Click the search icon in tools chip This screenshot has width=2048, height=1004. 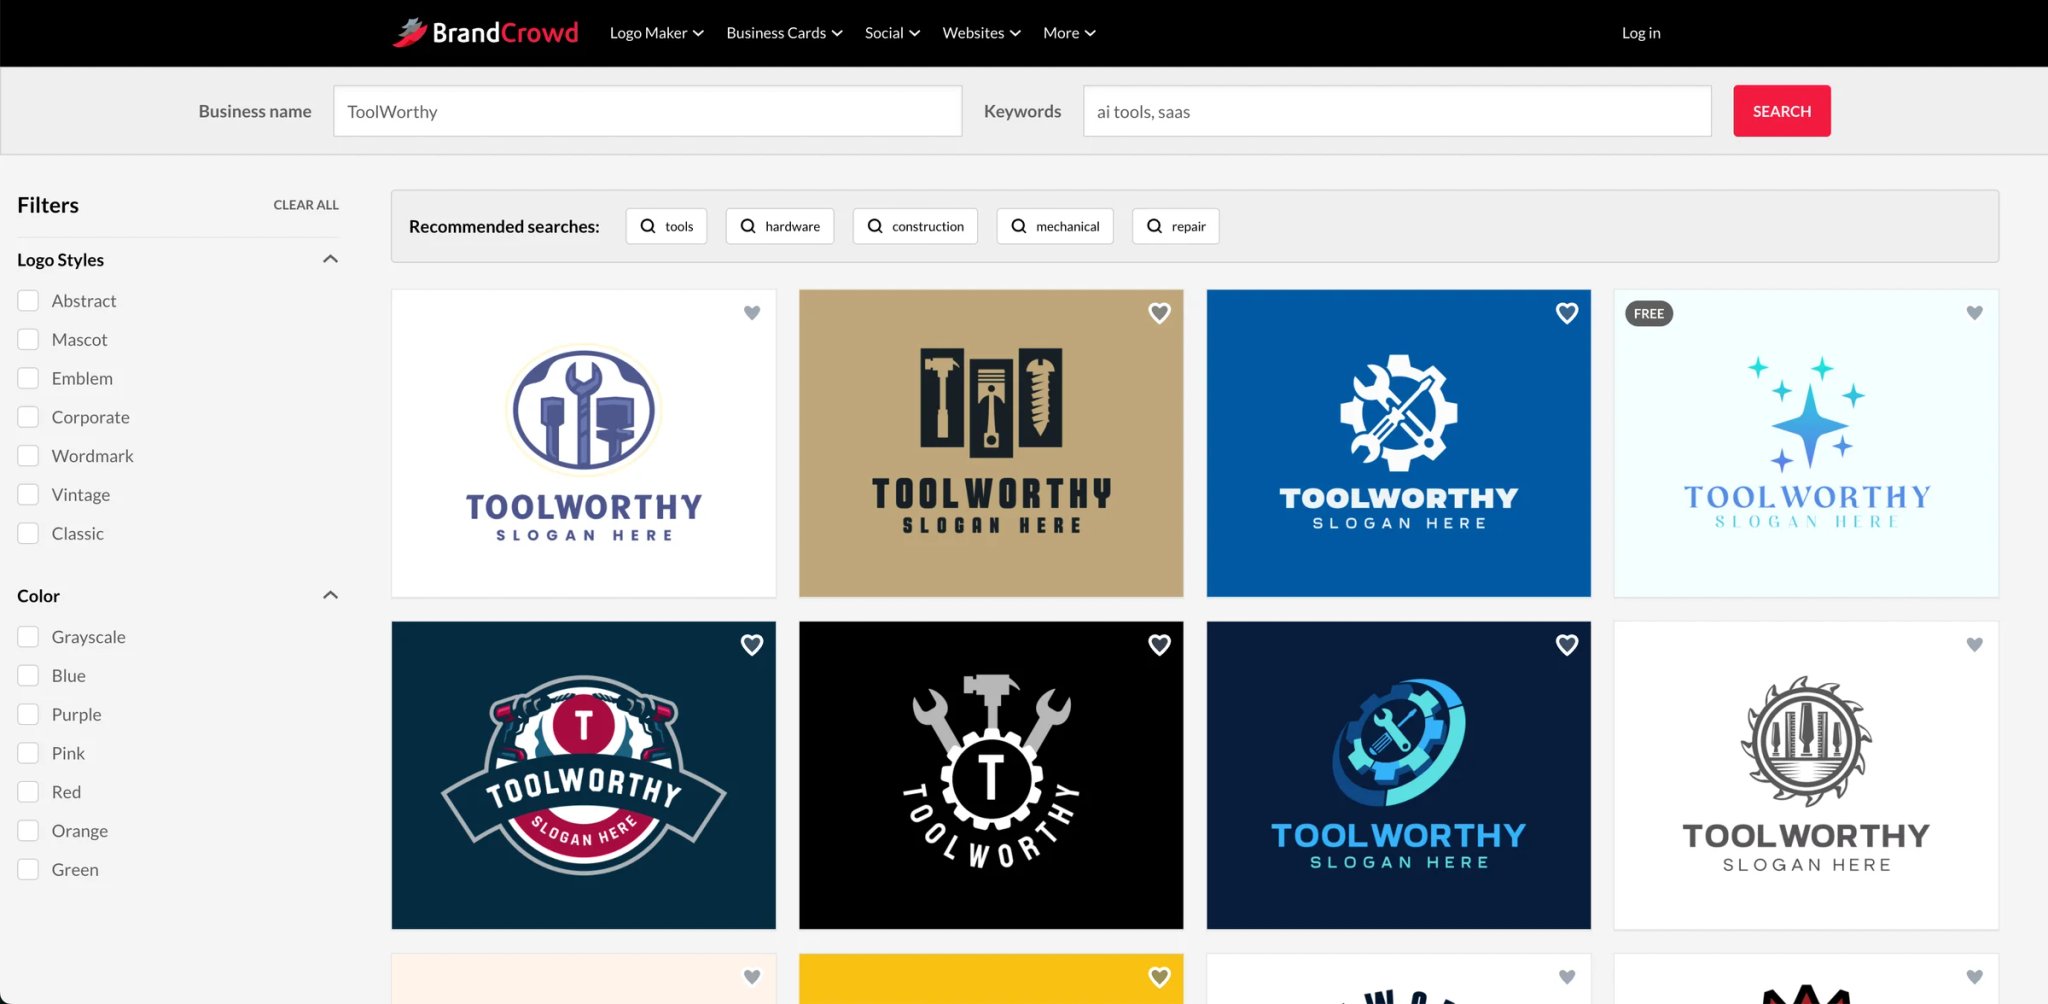[x=648, y=226]
